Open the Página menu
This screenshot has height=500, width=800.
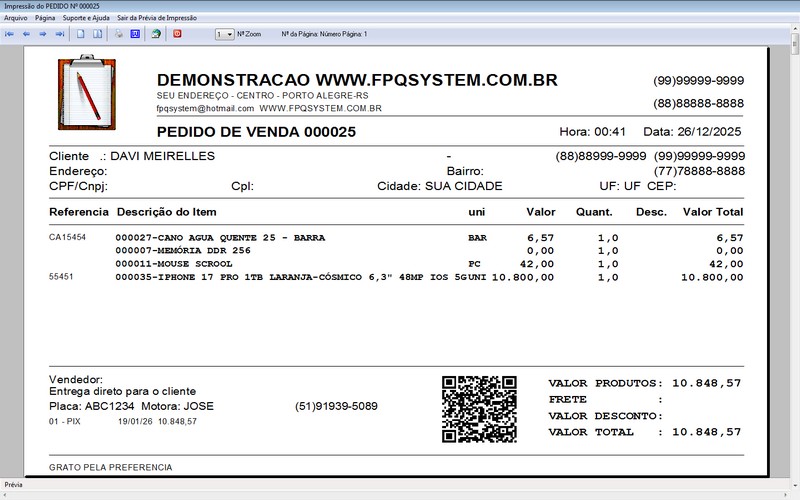[x=45, y=18]
